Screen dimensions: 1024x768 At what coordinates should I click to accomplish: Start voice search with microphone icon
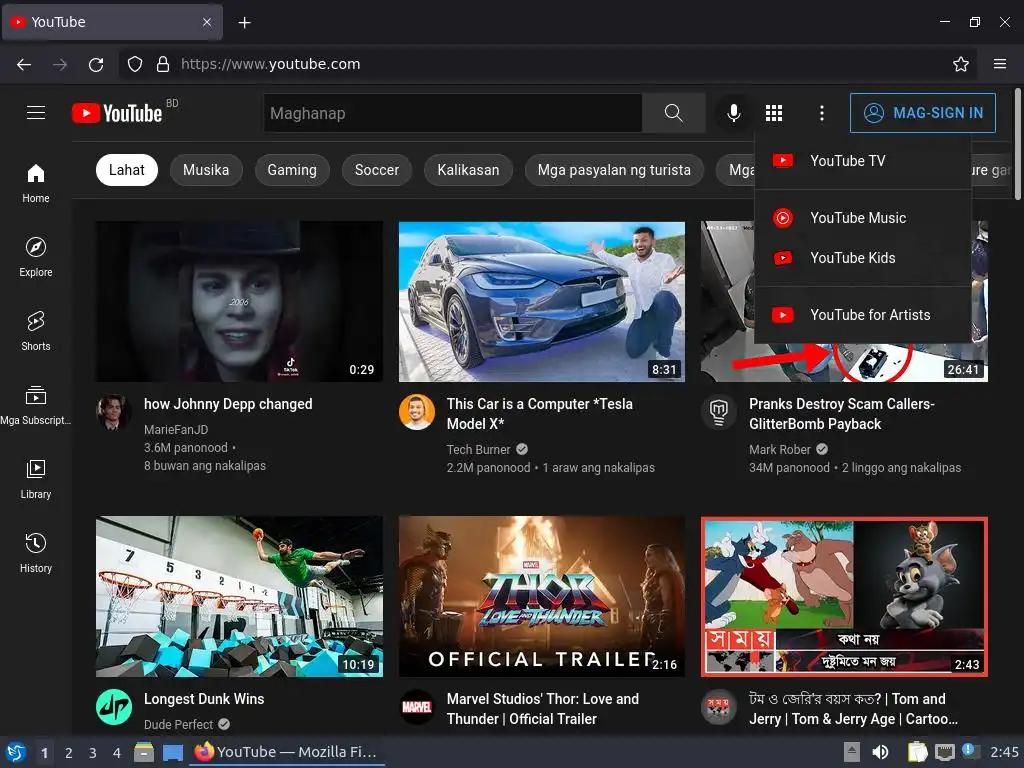733,113
